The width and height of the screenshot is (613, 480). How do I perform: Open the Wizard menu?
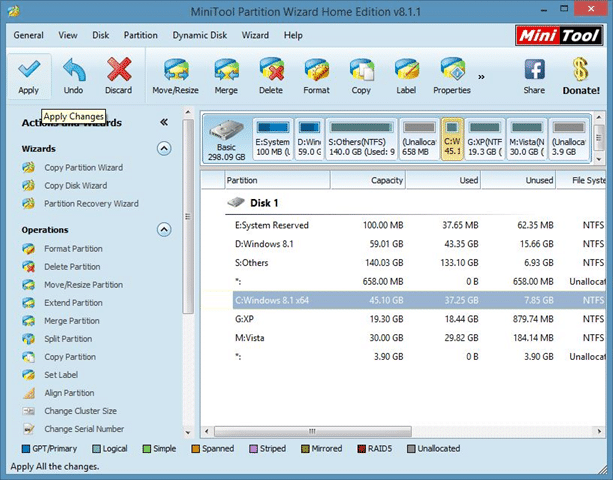tap(255, 35)
